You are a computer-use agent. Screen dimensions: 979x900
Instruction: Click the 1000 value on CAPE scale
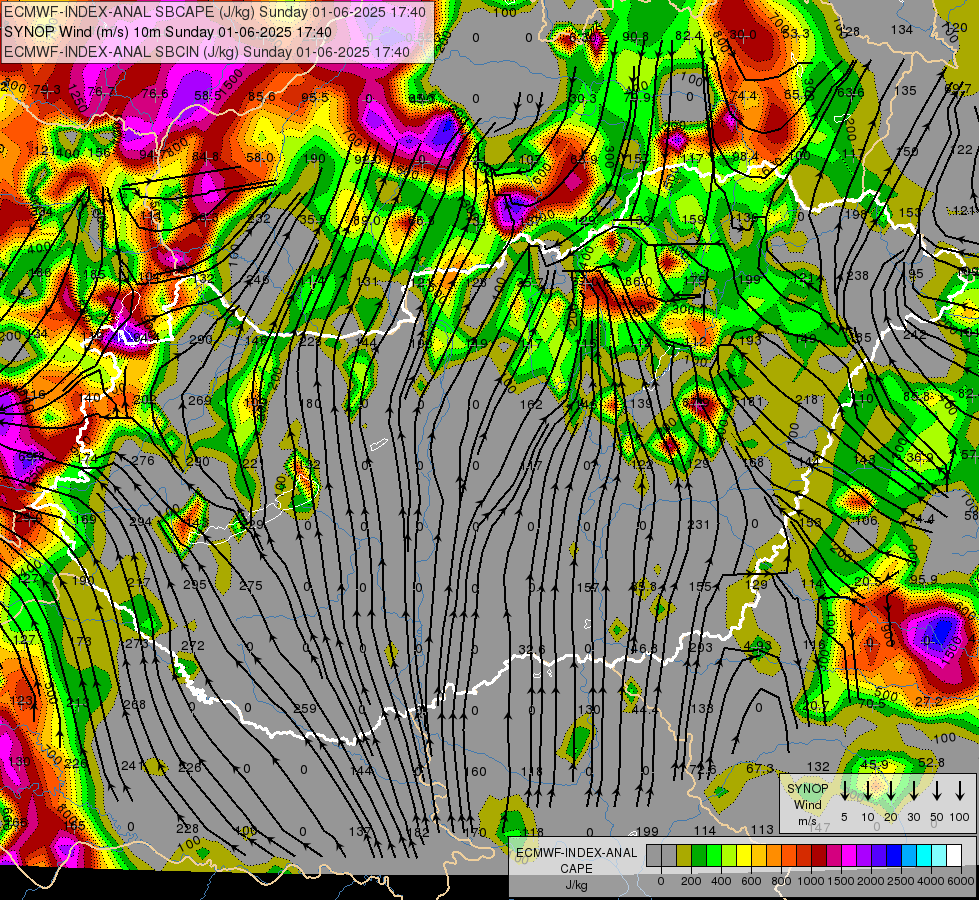811,881
